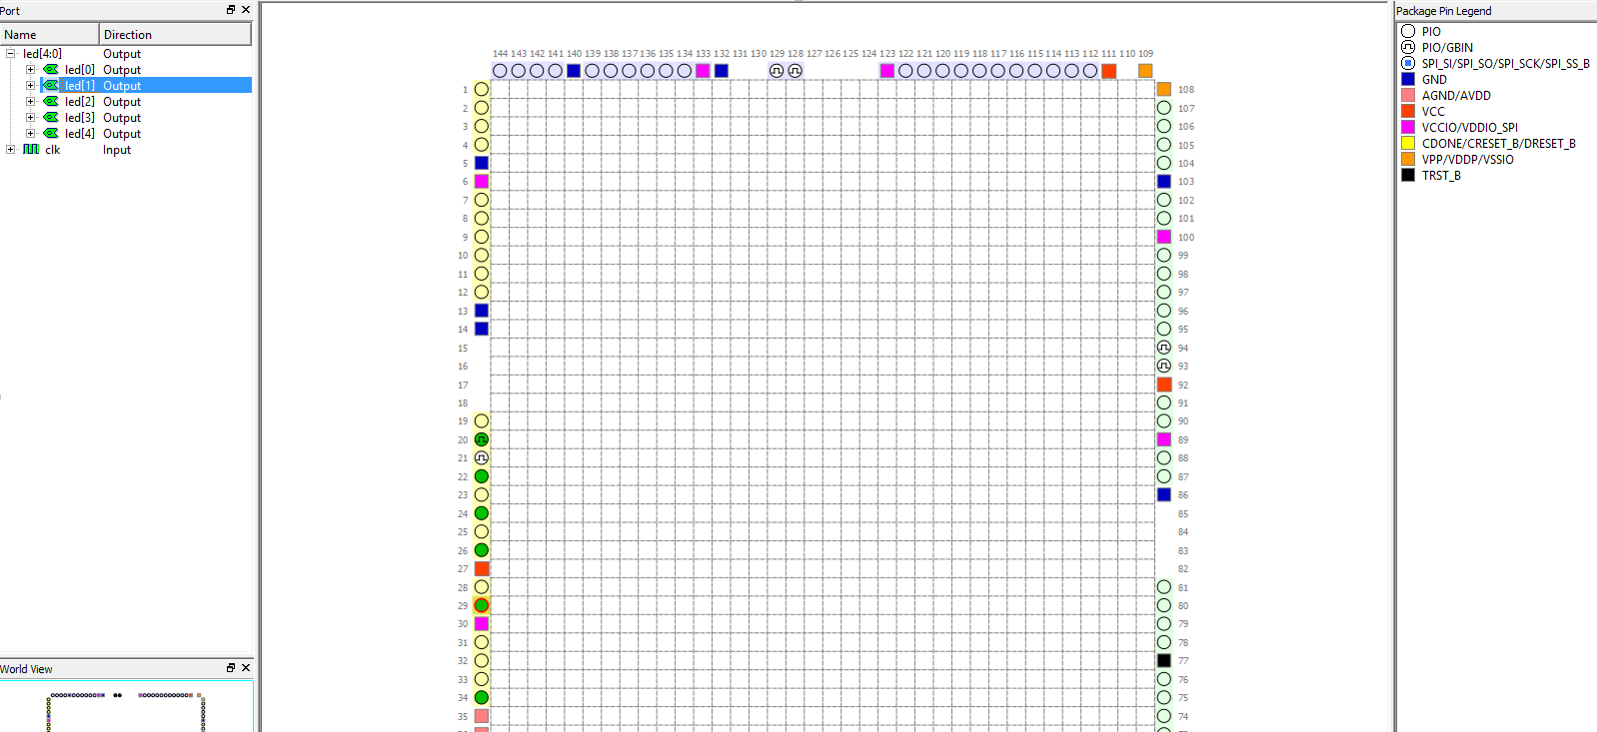Image resolution: width=1597 pixels, height=732 pixels.
Task: Select the highlighted pin 29
Action: 481,605
